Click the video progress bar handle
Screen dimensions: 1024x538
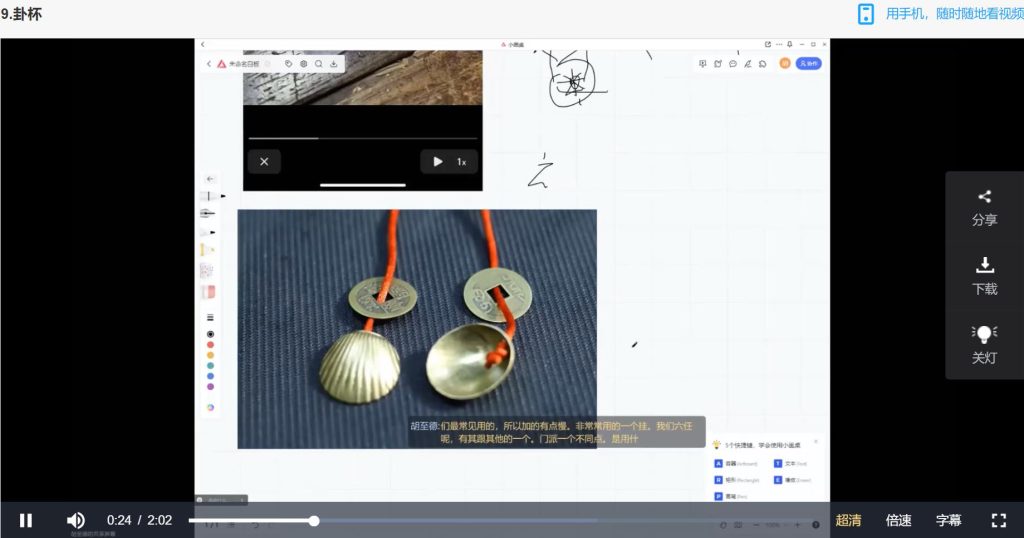tap(314, 521)
